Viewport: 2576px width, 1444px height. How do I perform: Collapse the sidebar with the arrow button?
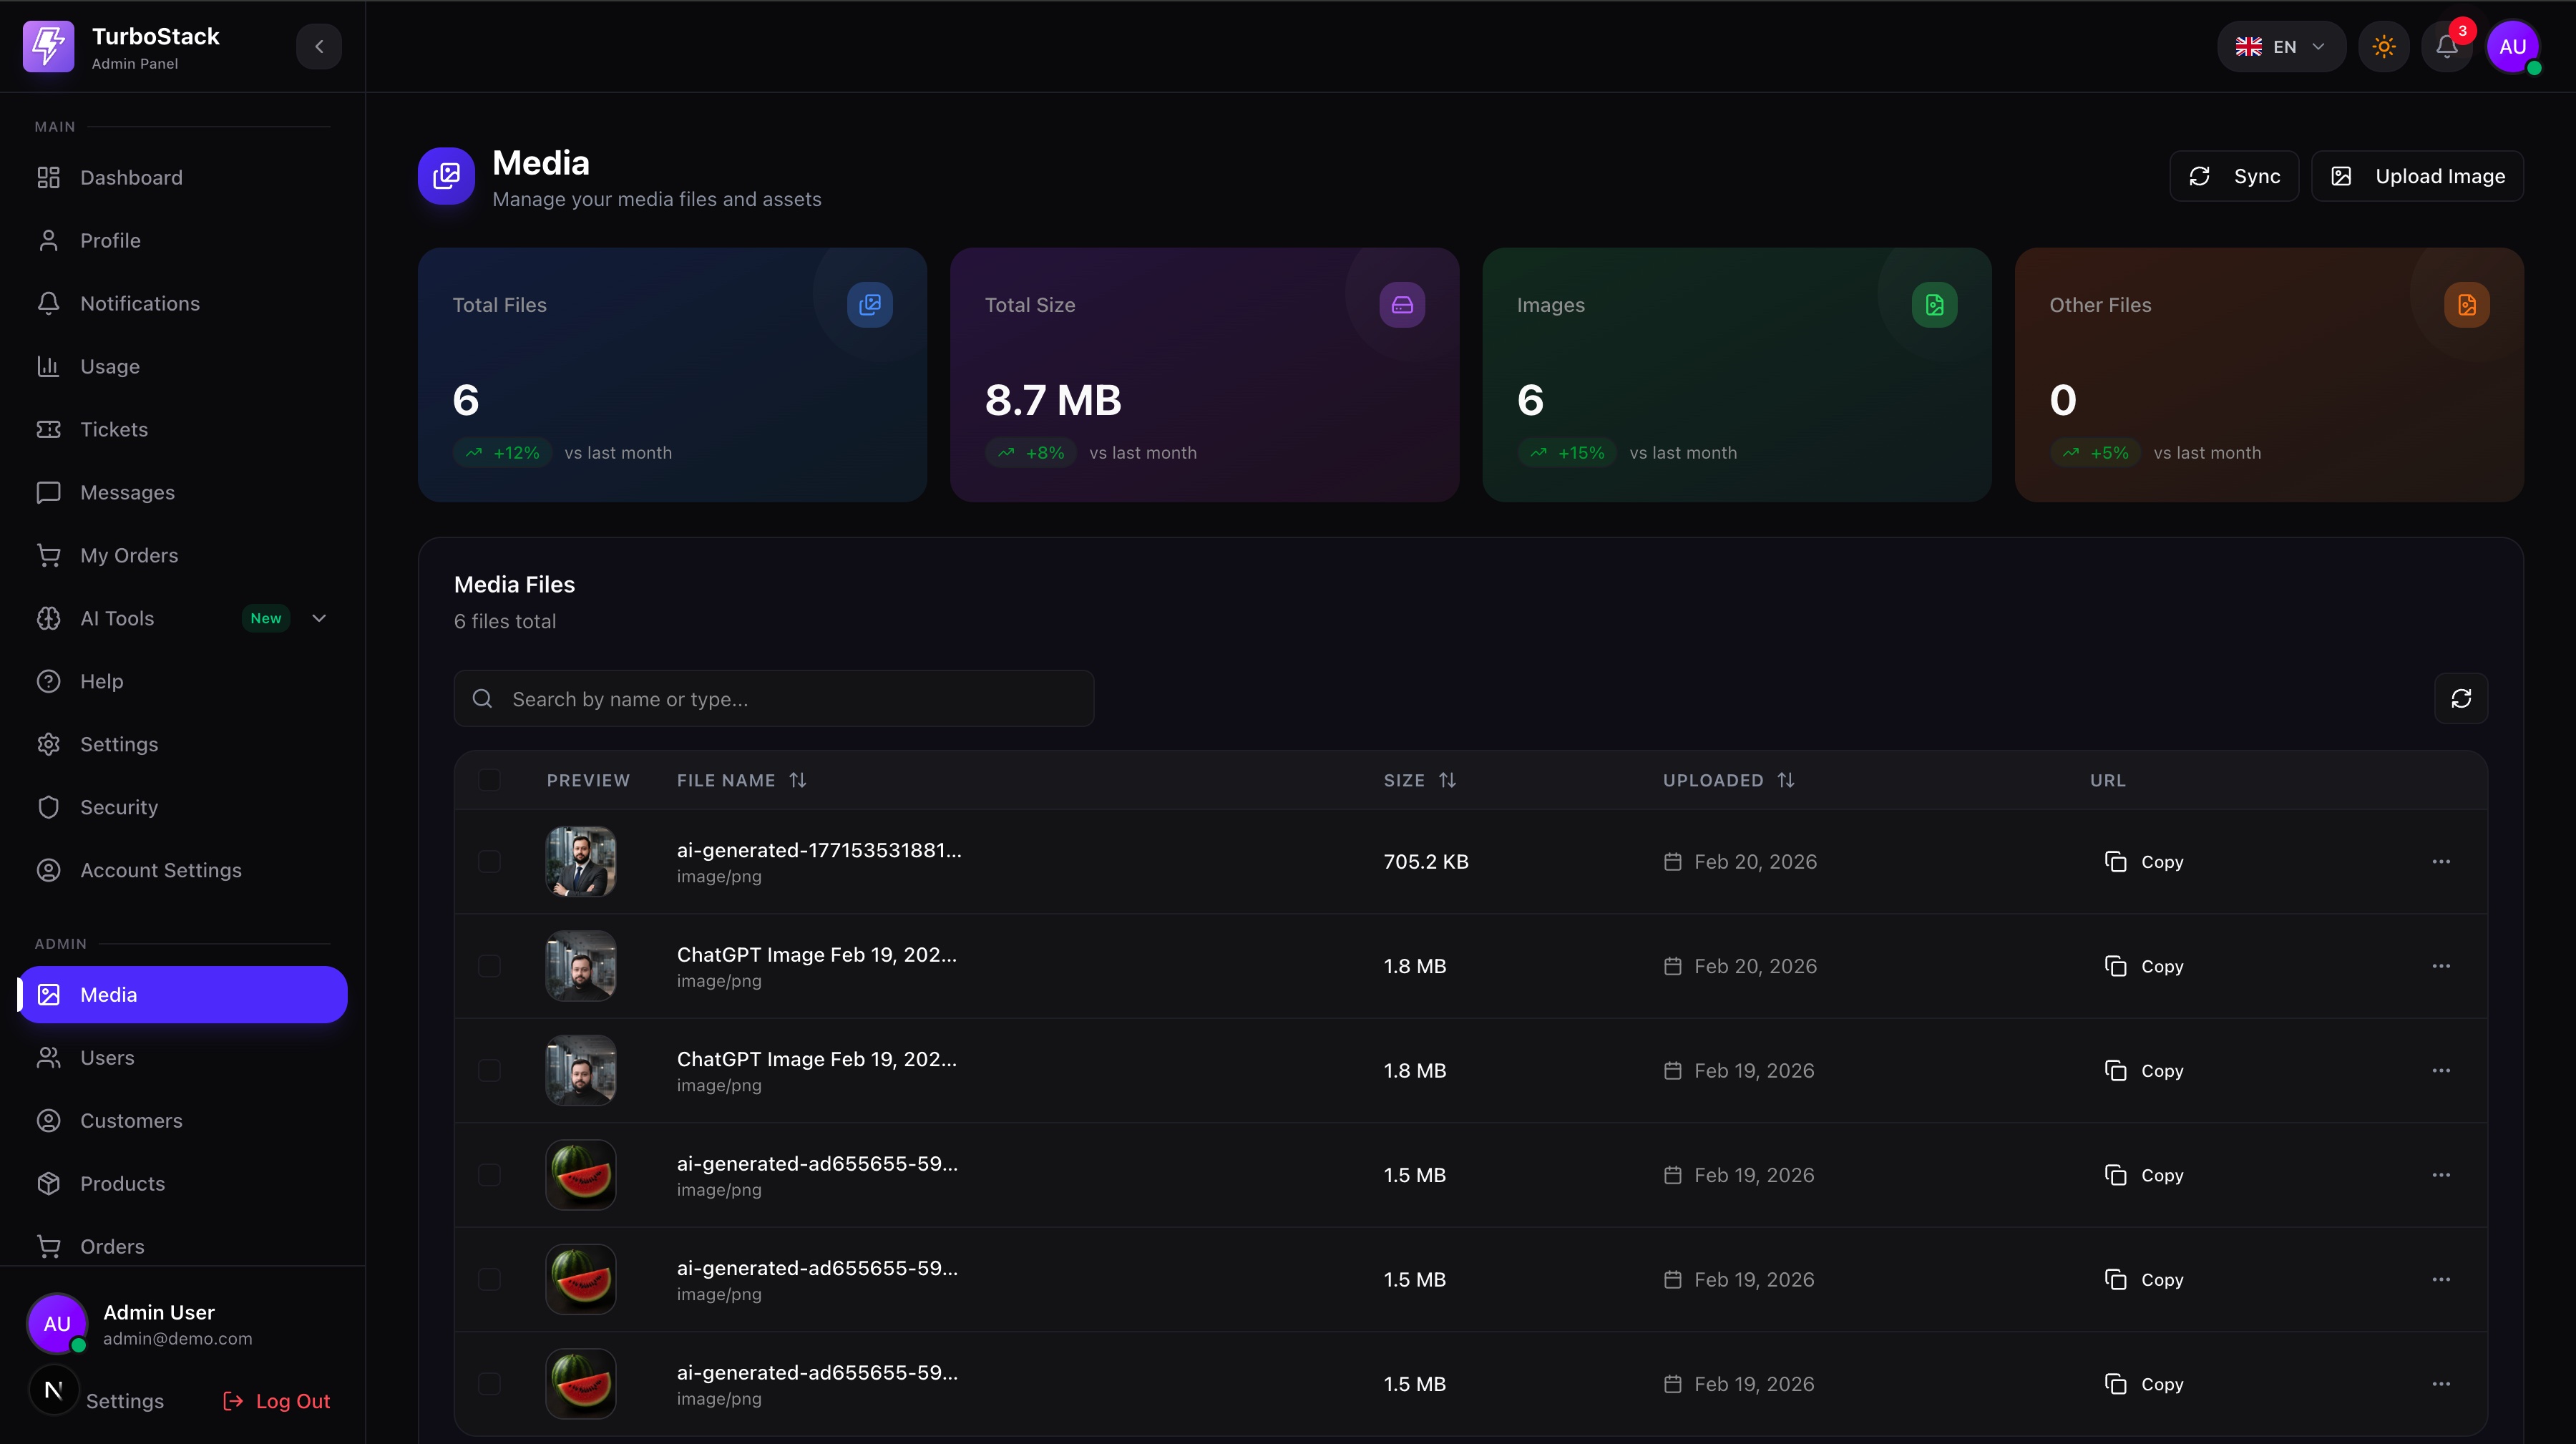[319, 46]
